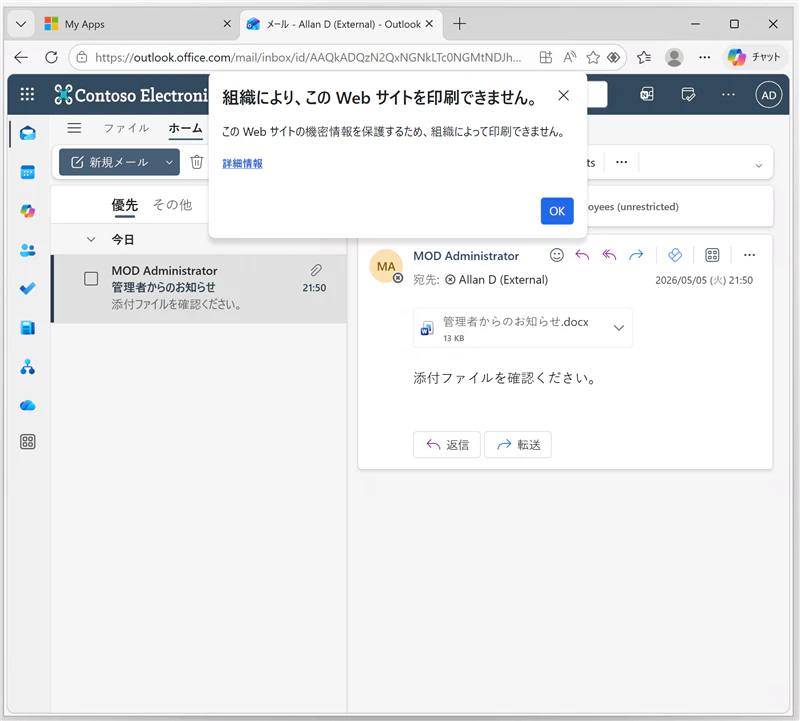800x721 pixels.
Task: Switch to the My Apps browser tab
Action: click(x=137, y=24)
